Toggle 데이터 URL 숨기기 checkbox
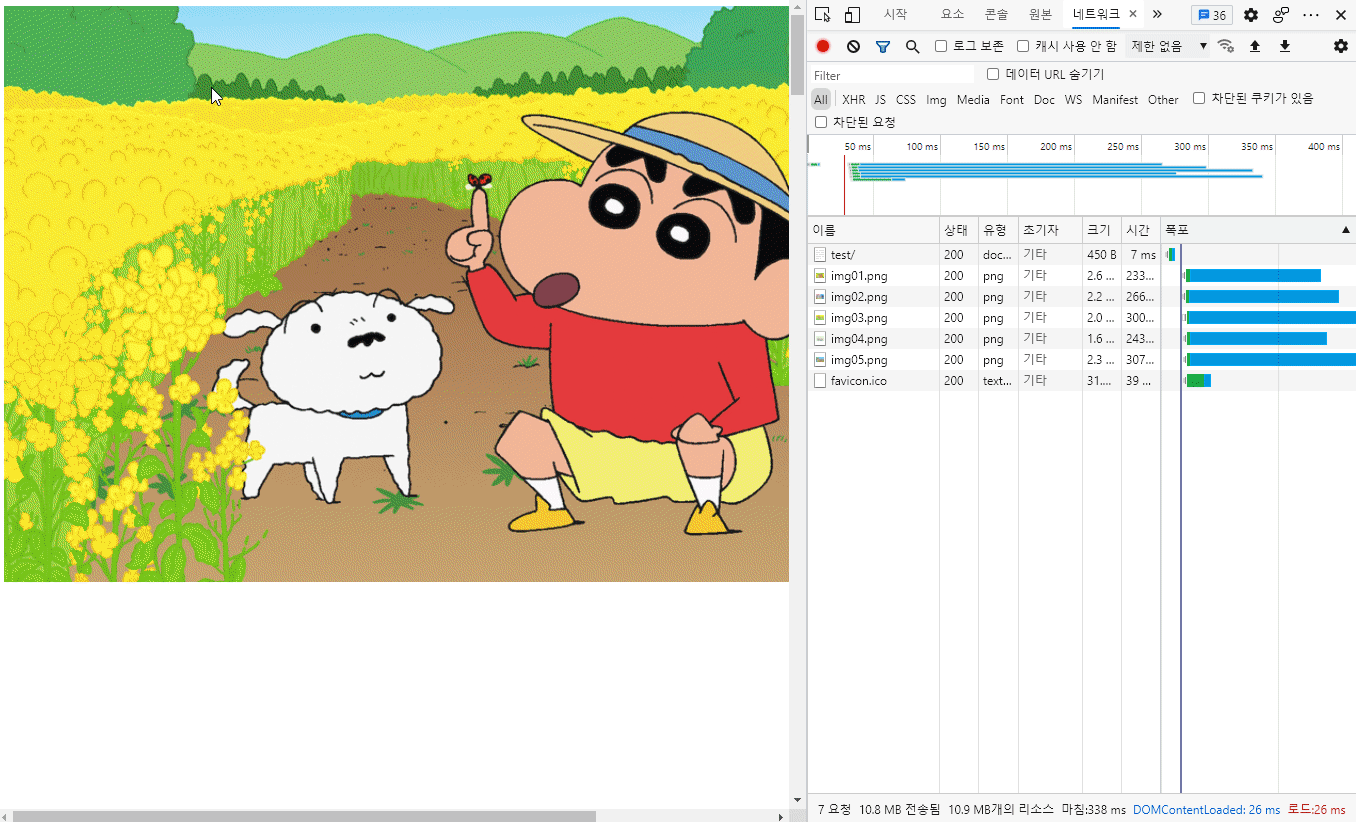Screen dimensions: 1356x822 click(993, 74)
